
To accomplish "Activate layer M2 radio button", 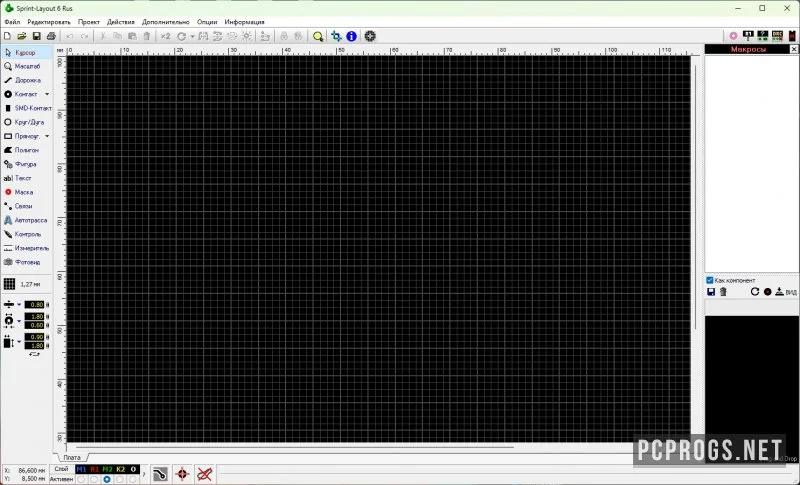I will coord(107,480).
